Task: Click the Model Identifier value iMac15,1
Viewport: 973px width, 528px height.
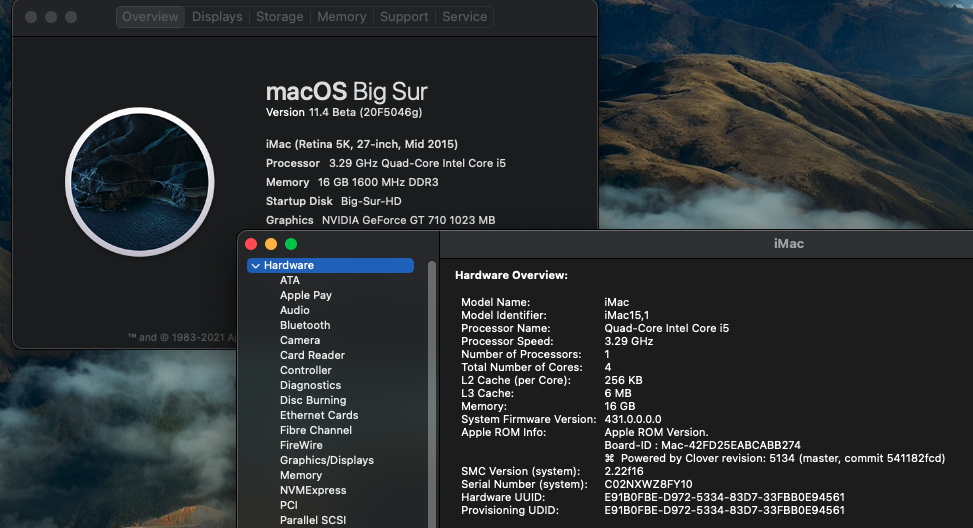Action: (x=627, y=315)
